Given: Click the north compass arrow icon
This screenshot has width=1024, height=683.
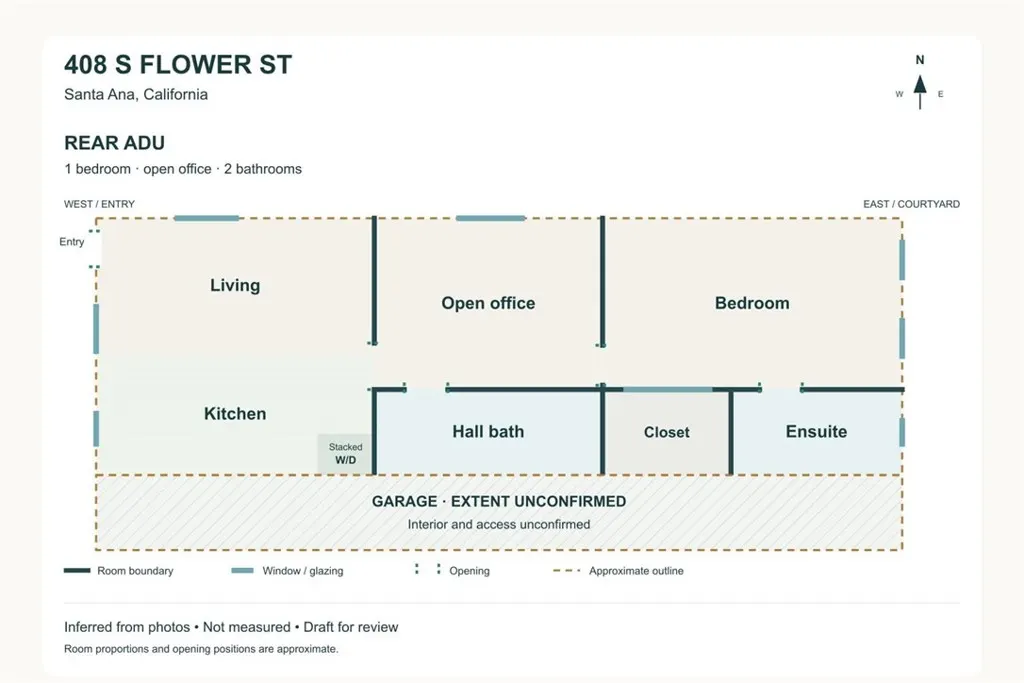Looking at the screenshot, I should pyautogui.click(x=920, y=92).
